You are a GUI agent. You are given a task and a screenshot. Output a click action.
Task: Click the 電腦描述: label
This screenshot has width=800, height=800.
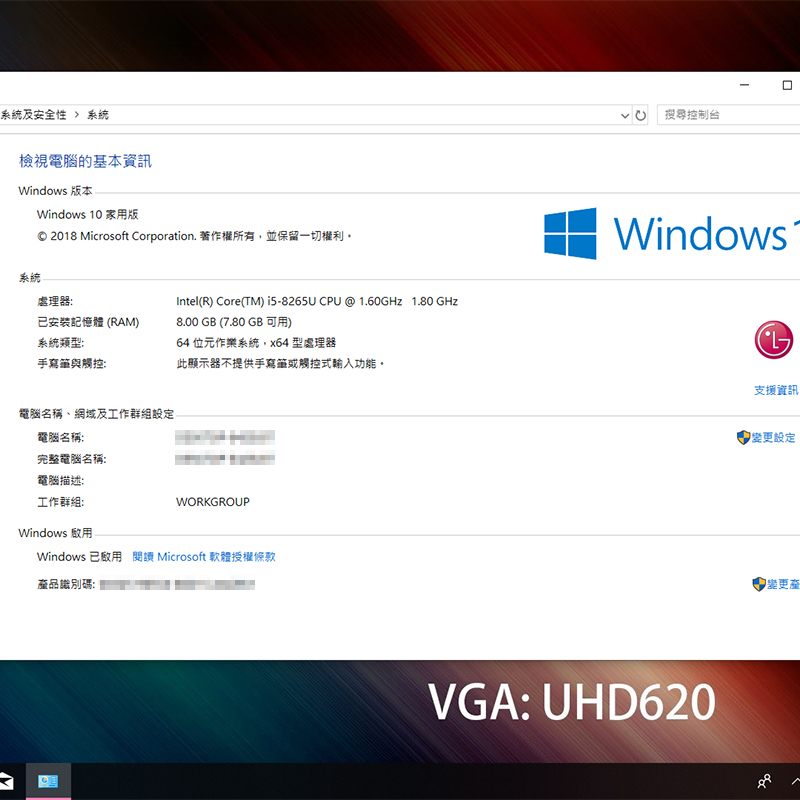coord(61,481)
